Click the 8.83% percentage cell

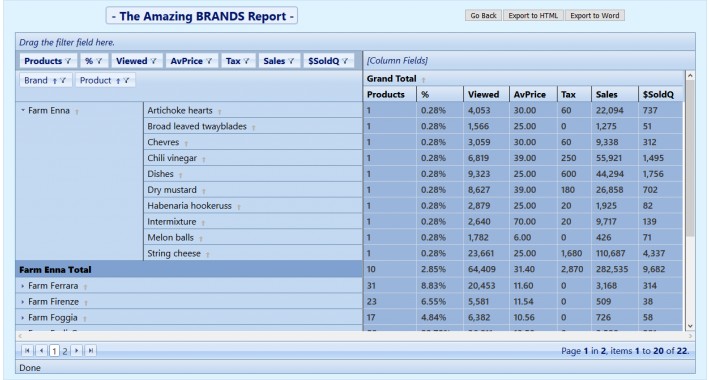tap(433, 286)
